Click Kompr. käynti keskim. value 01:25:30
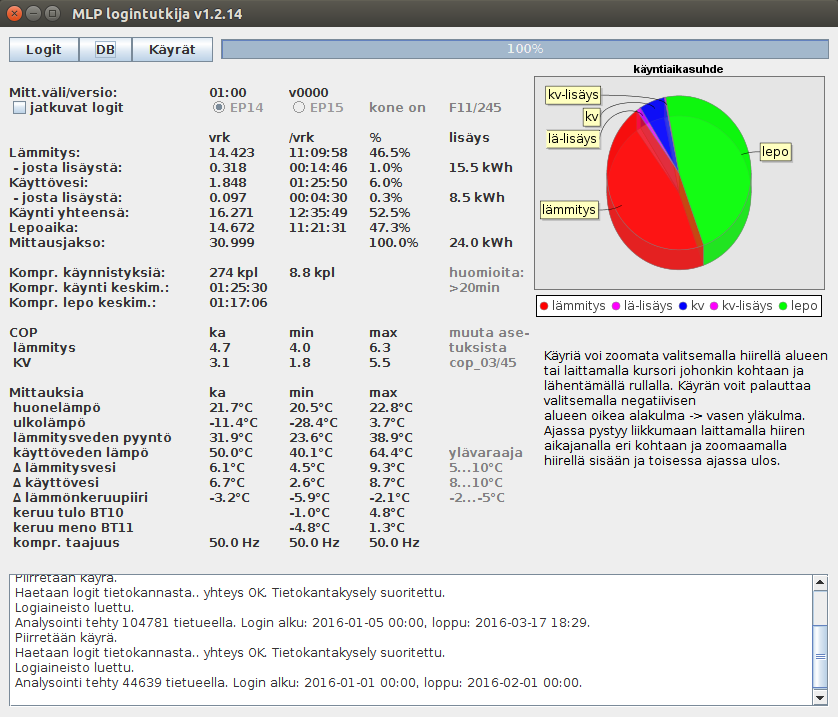The width and height of the screenshot is (838, 717). click(238, 287)
